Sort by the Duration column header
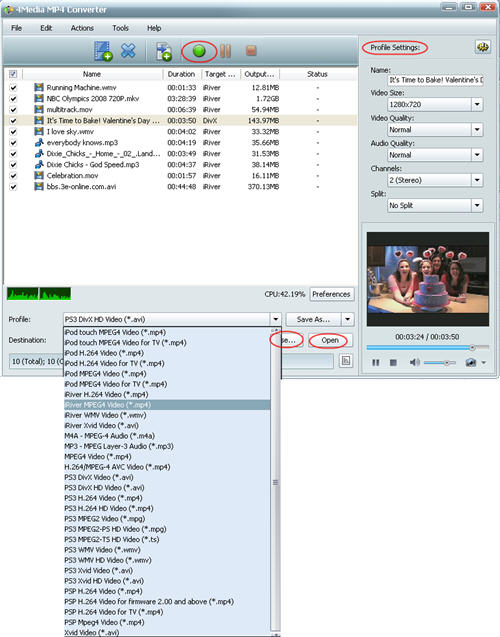 click(x=181, y=74)
